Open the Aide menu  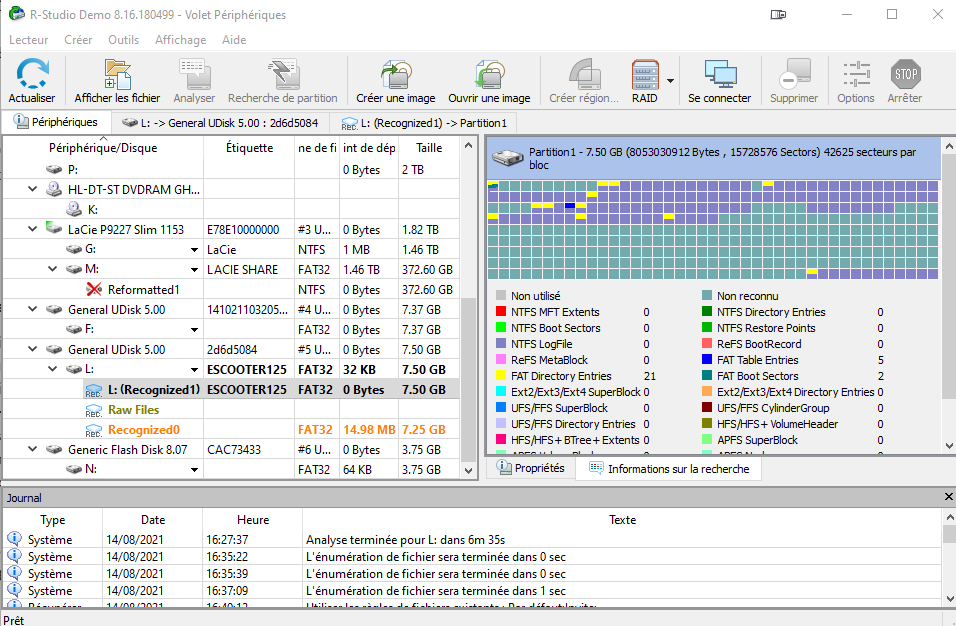[x=234, y=40]
